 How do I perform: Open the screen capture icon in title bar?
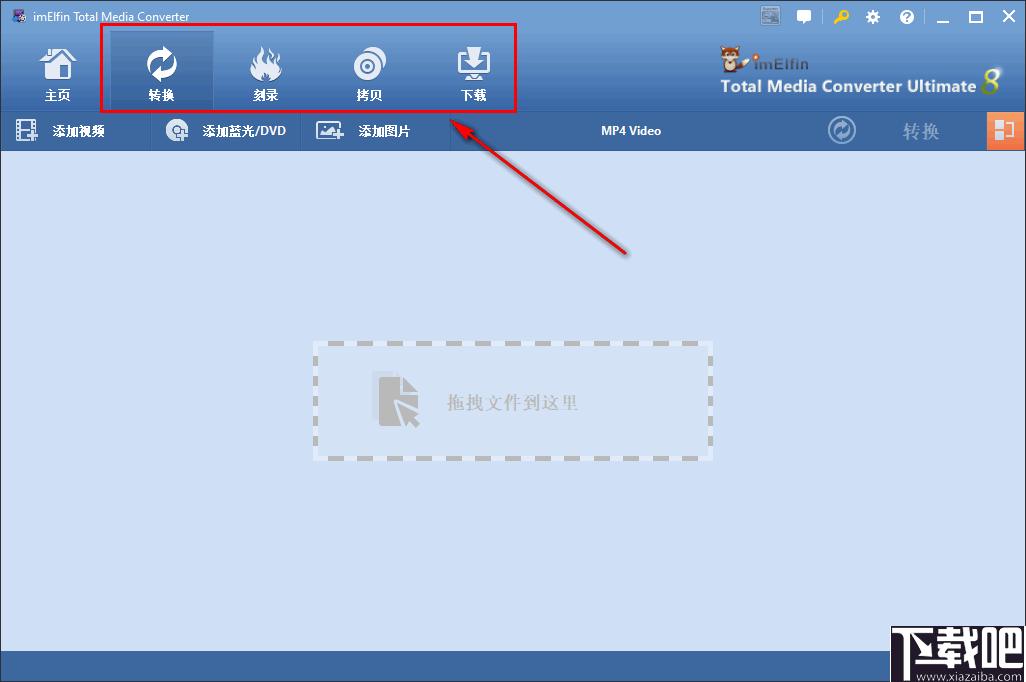click(771, 16)
